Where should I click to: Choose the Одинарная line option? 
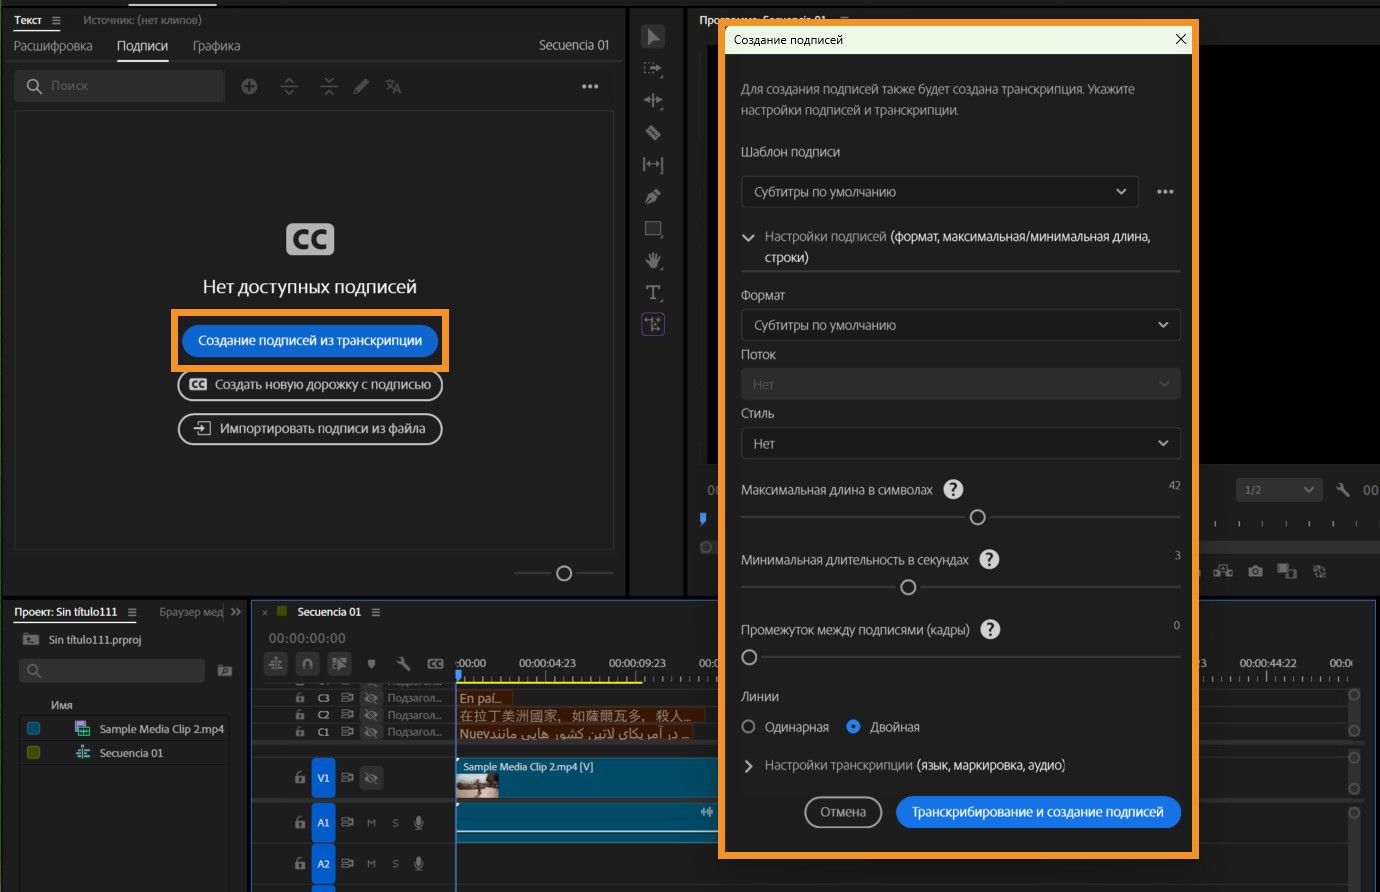coord(748,727)
